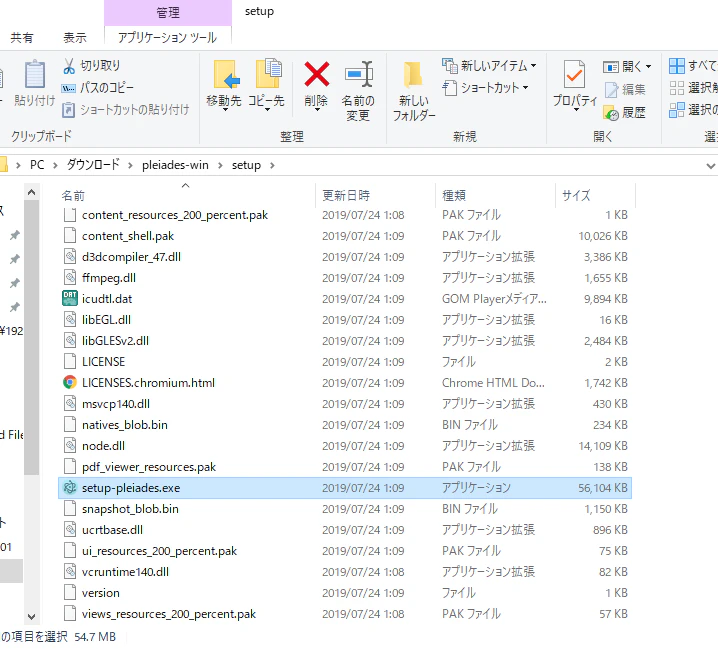Click the Invert selection (選択の) icon
Viewport: 718px width, 649px height.
pos(677,110)
